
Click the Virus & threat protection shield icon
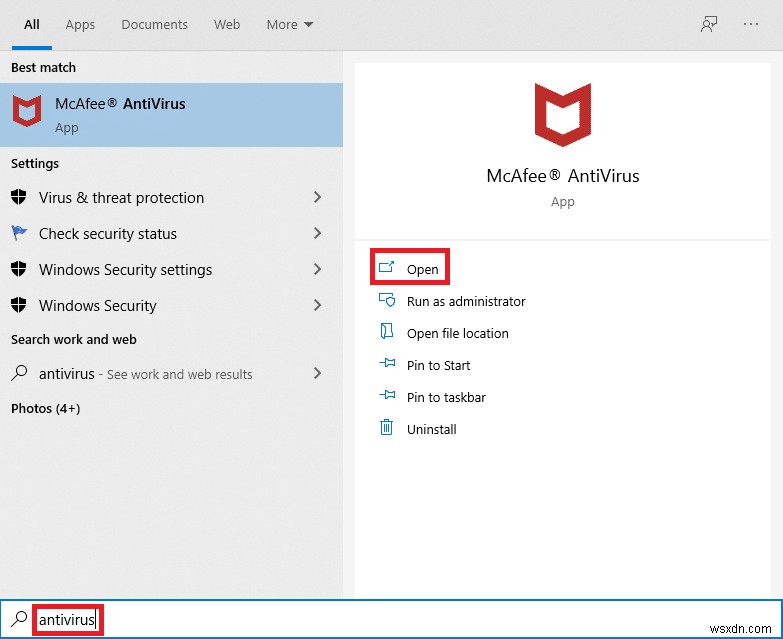click(x=18, y=197)
